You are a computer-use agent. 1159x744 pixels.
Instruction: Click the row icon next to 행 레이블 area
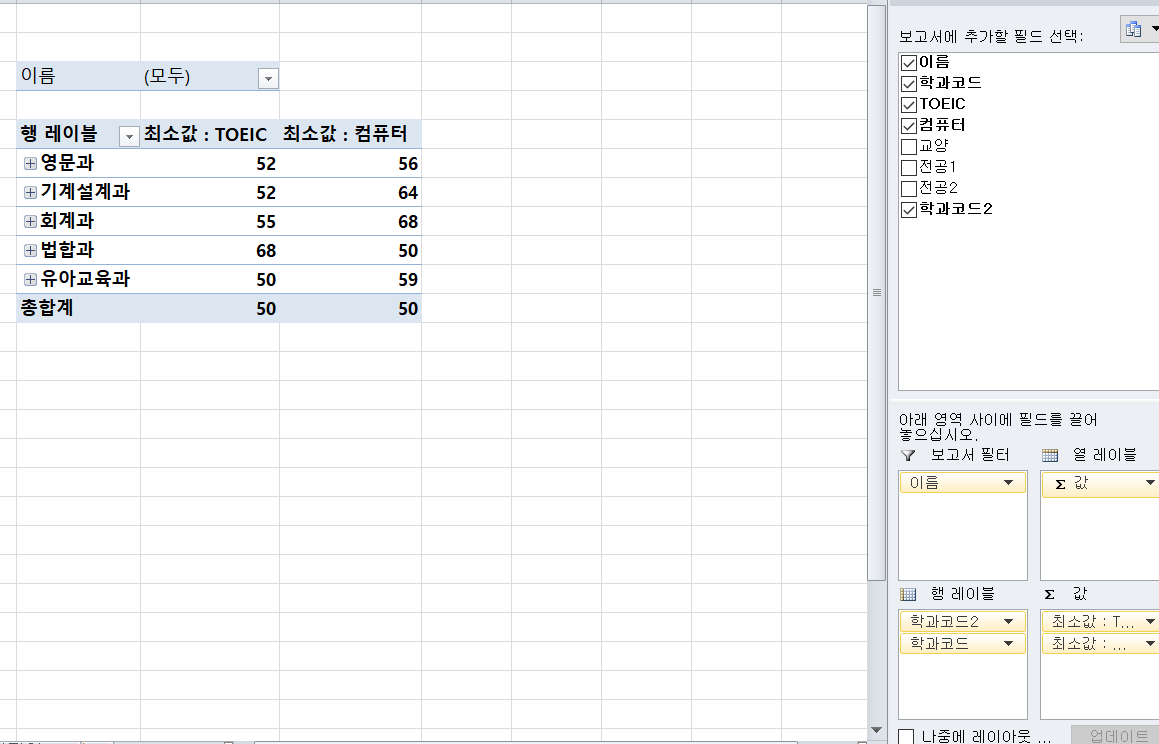(908, 594)
